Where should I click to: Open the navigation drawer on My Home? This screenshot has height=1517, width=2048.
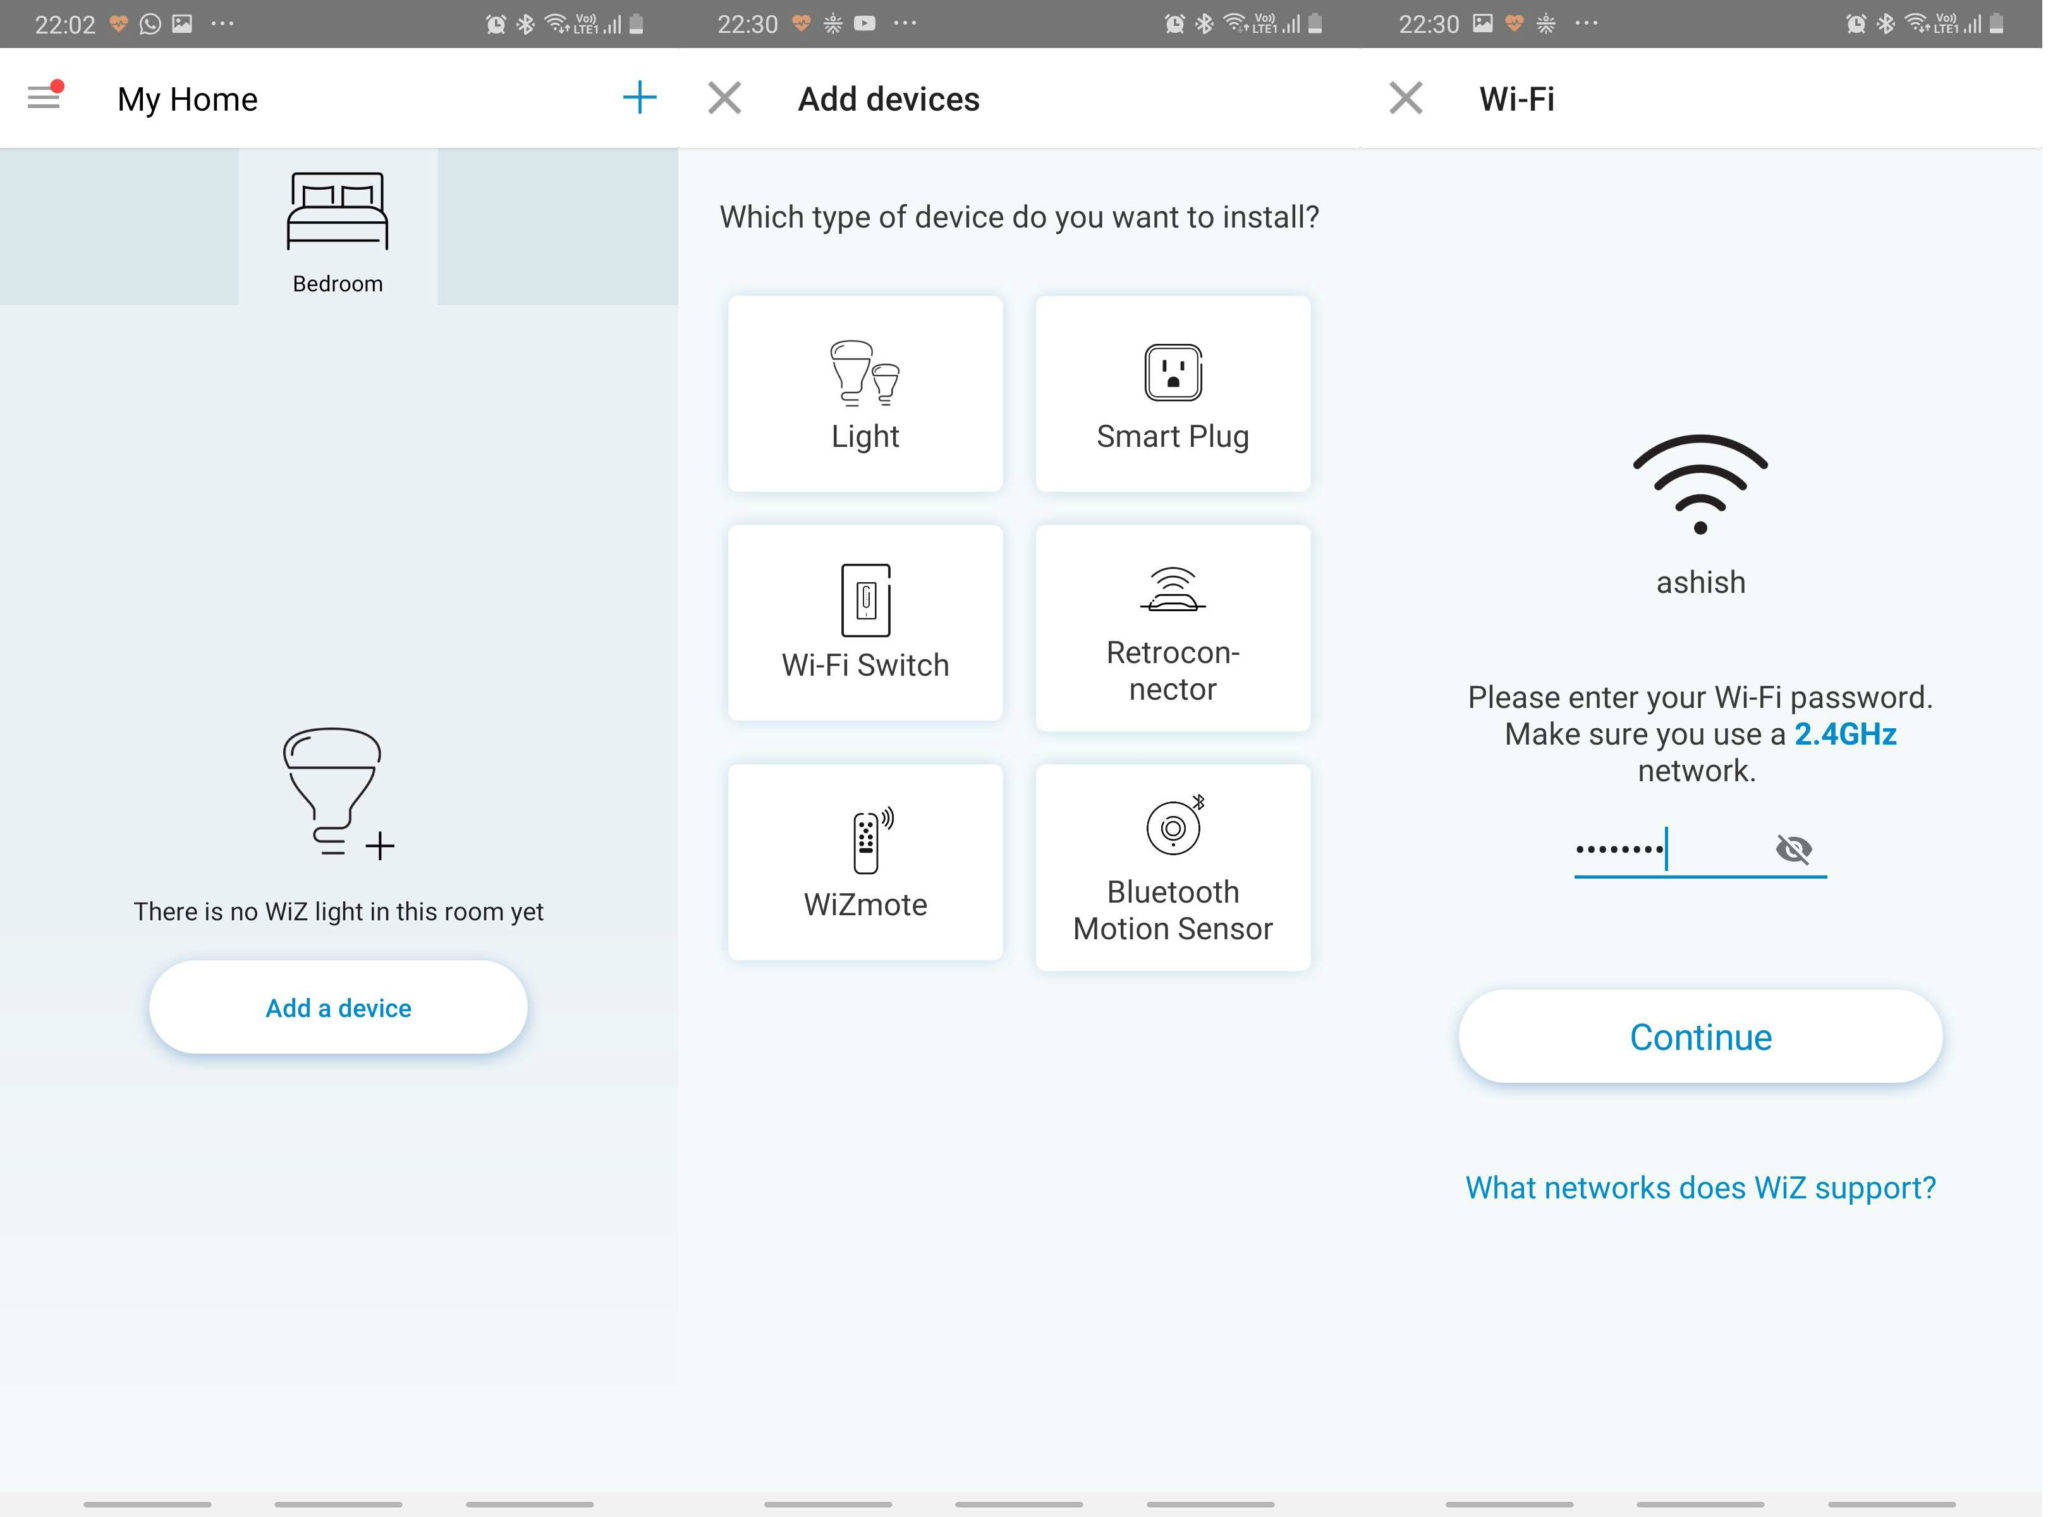41,97
